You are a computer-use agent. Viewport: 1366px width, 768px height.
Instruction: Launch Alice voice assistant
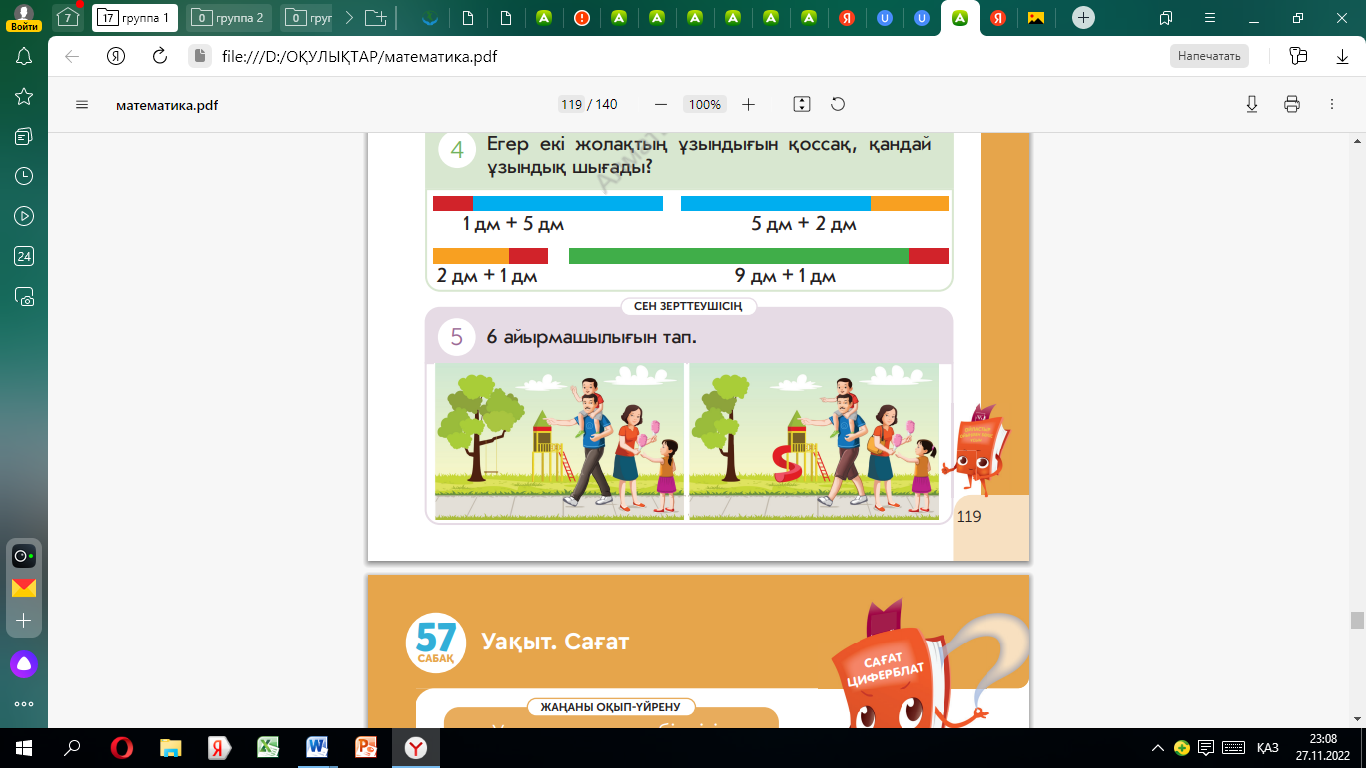24,663
